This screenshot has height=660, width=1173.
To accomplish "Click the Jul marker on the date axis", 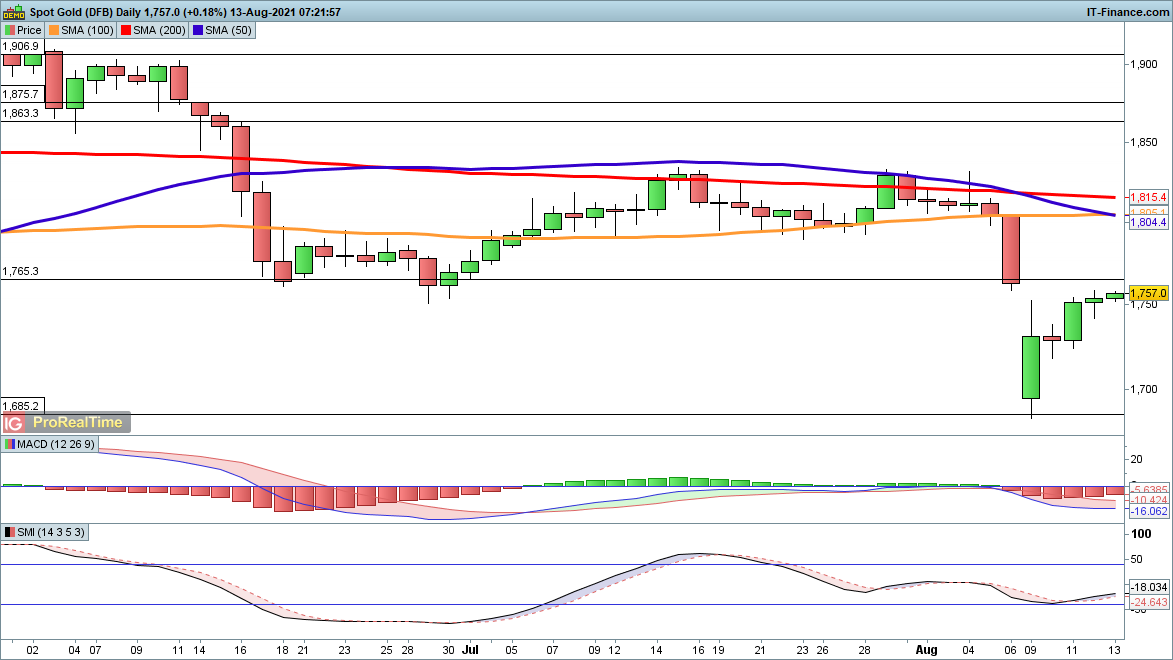I will point(470,648).
